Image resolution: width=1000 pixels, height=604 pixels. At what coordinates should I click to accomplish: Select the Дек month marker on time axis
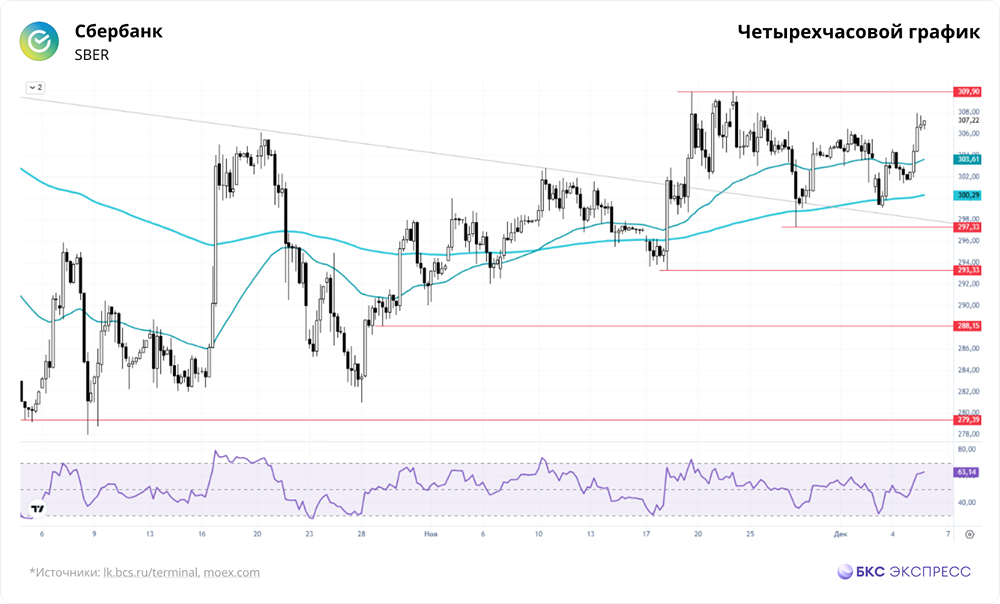[x=840, y=534]
